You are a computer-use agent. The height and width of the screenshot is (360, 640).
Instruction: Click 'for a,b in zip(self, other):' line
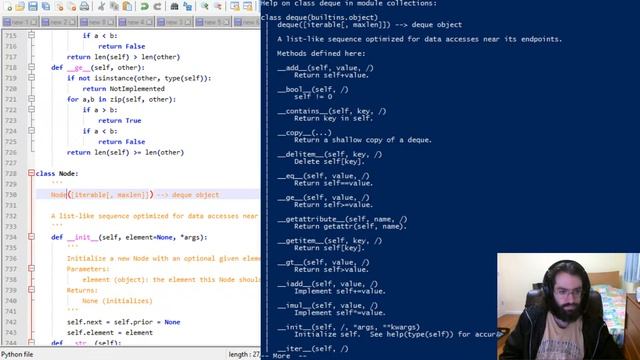click(x=121, y=99)
